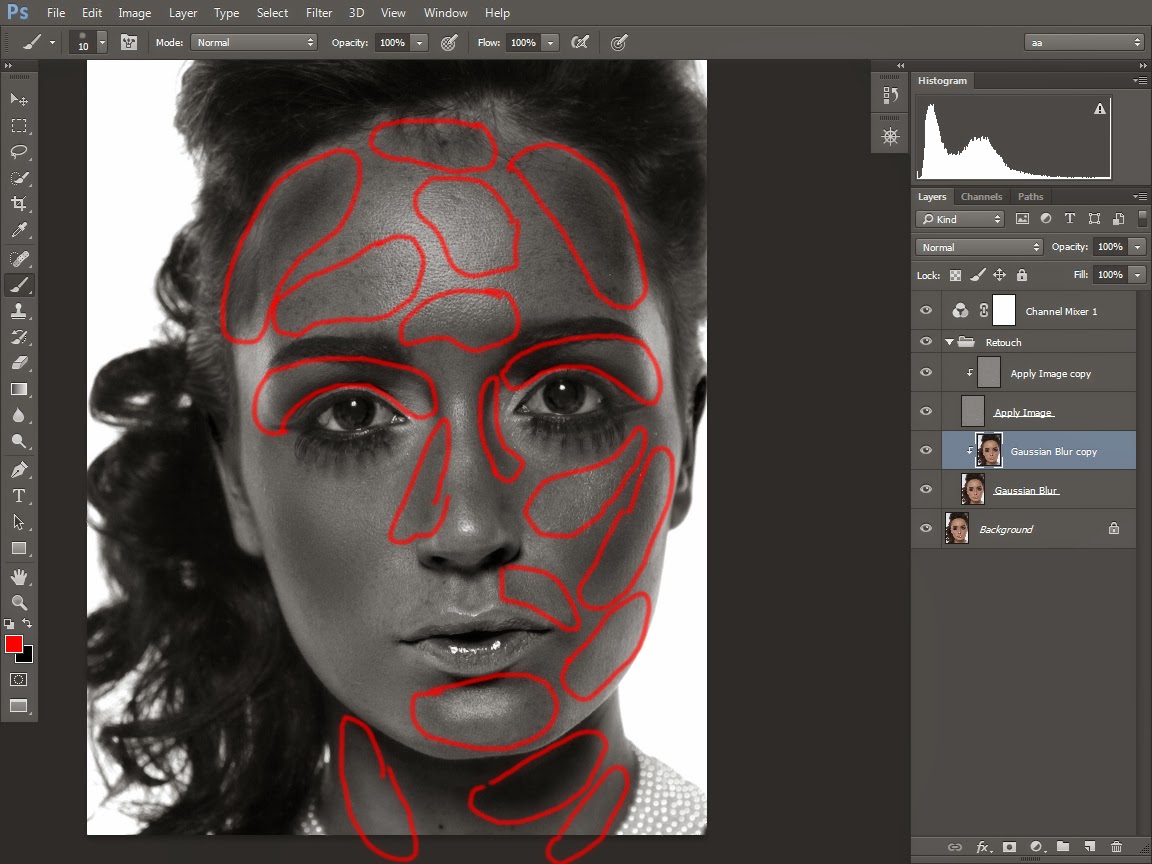Delete layer using trash icon
The width and height of the screenshot is (1152, 864).
click(x=1117, y=847)
